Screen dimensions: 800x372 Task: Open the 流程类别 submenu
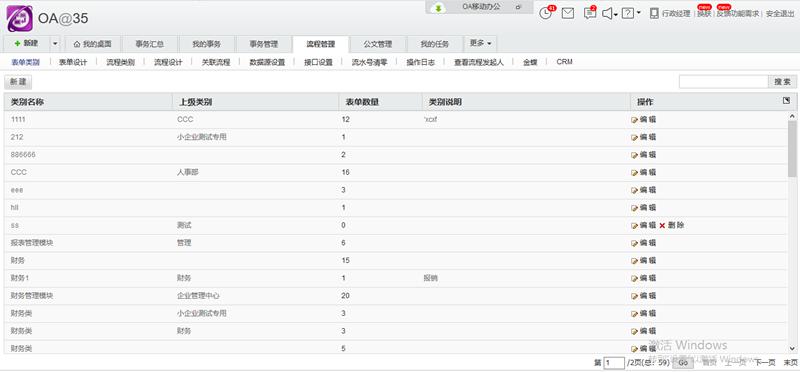[x=120, y=62]
